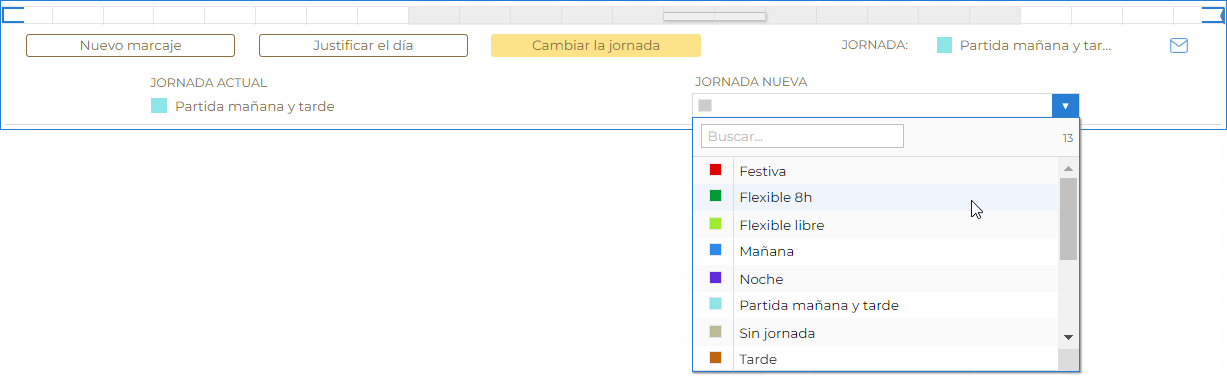
Task: Click the red Festiva color swatch
Action: [715, 170]
